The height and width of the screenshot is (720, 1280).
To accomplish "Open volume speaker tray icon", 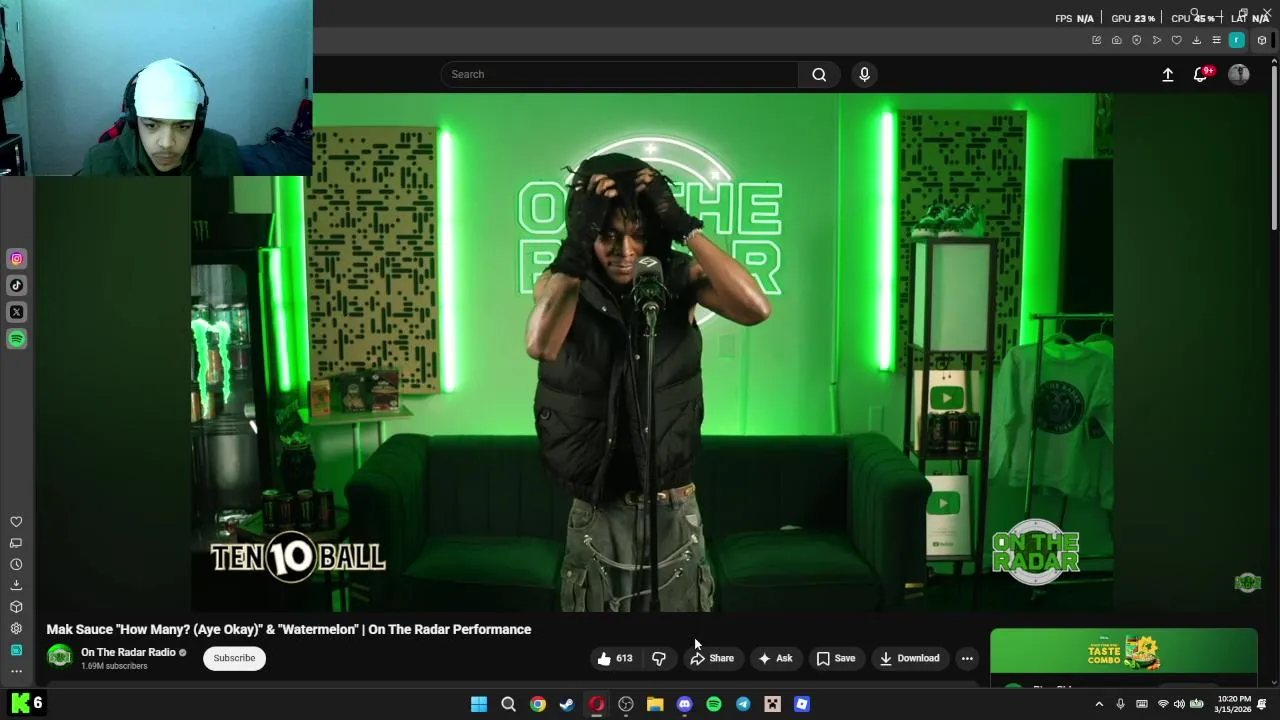I will (x=1179, y=704).
